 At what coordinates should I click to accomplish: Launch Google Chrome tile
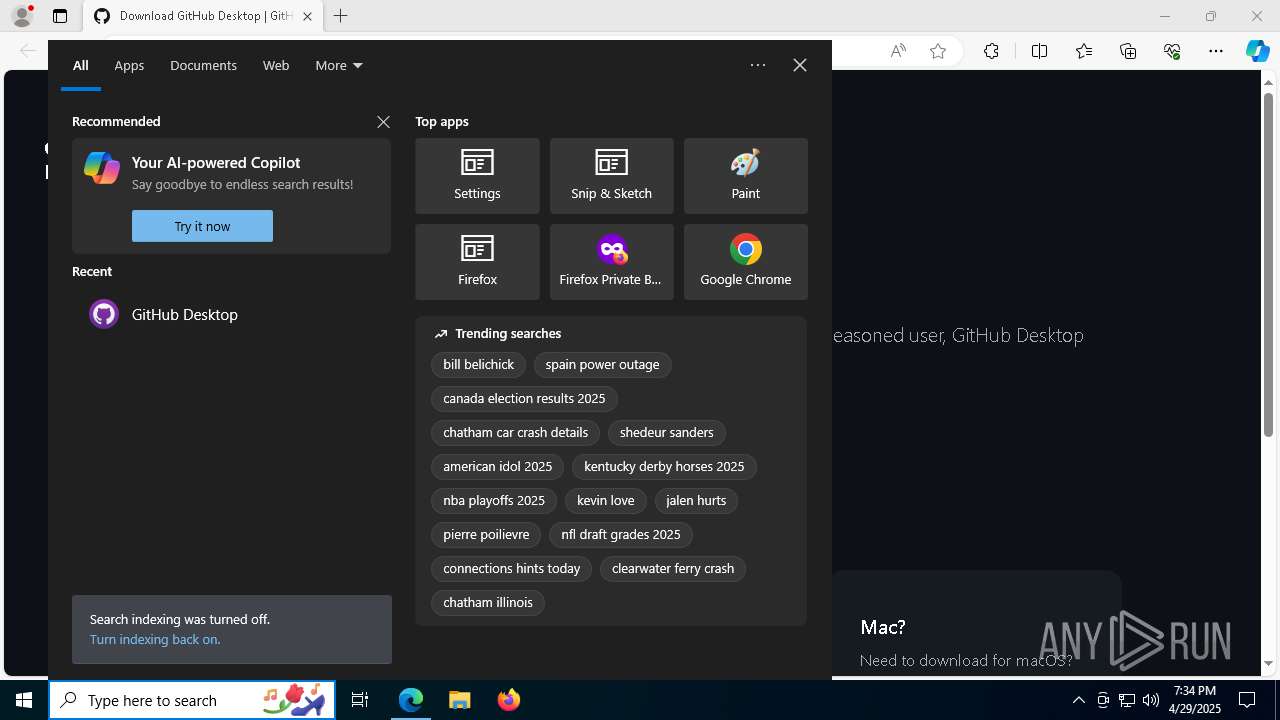pos(745,262)
